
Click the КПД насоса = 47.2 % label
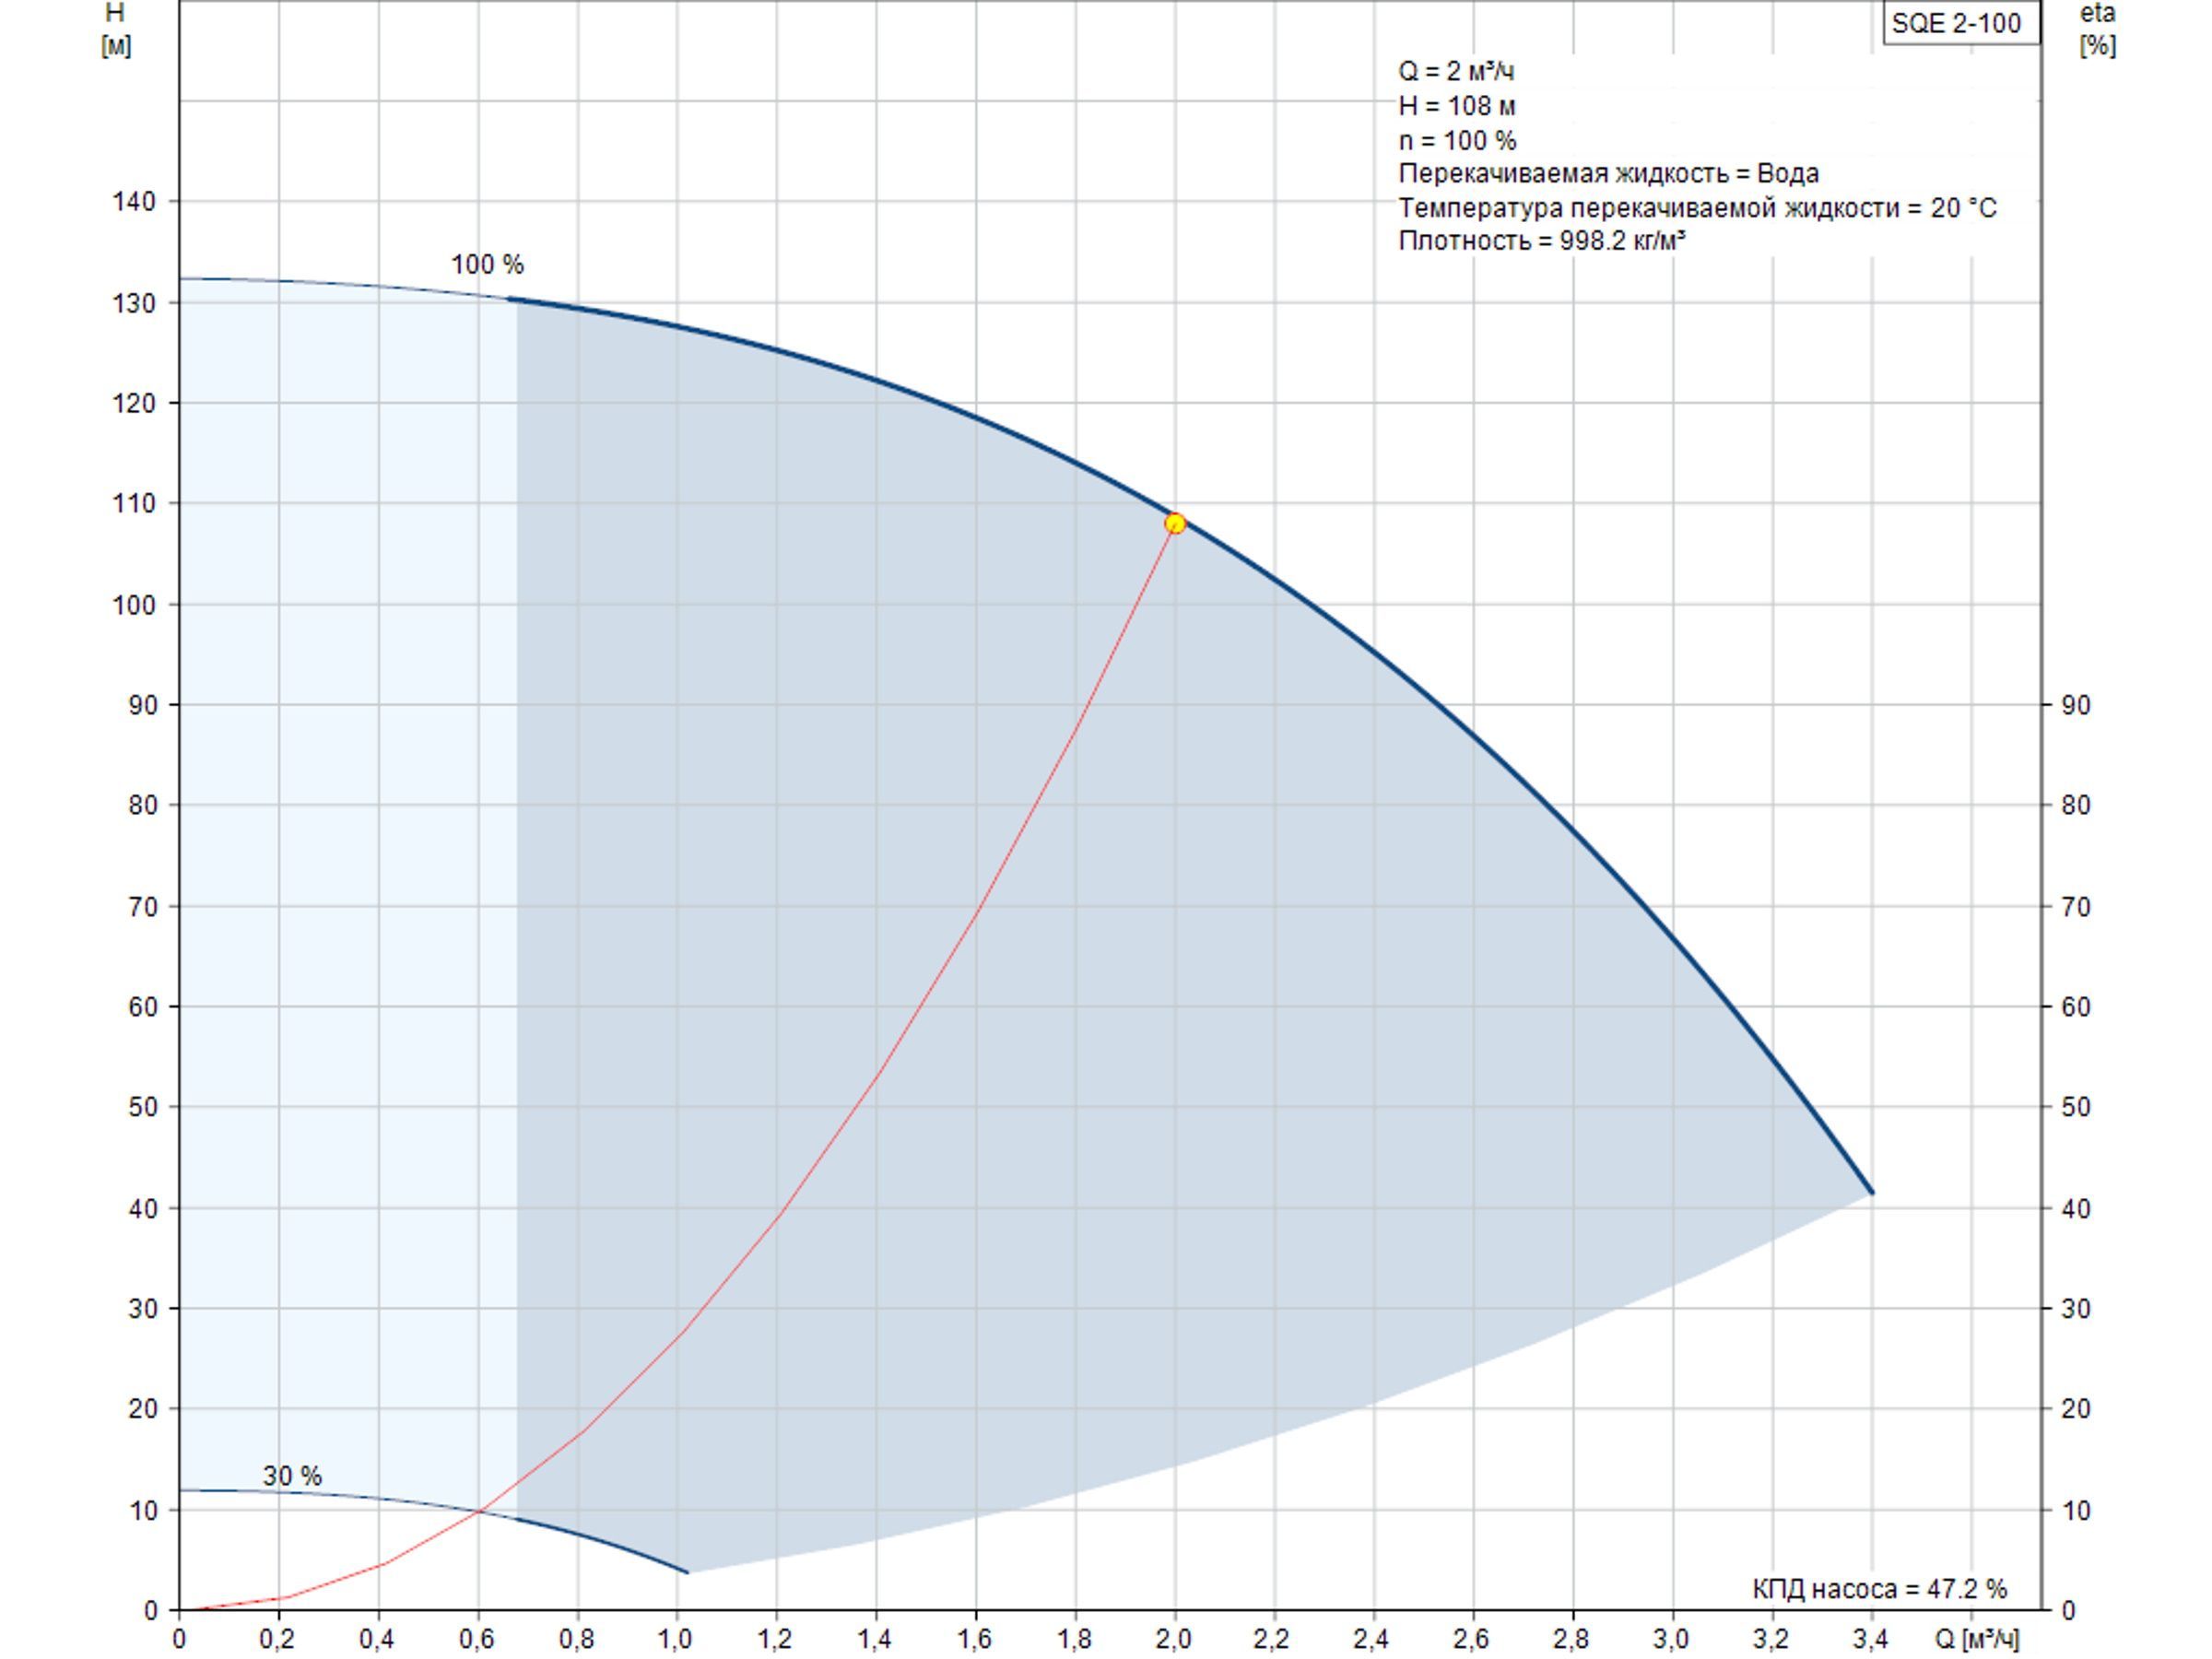(1879, 1588)
